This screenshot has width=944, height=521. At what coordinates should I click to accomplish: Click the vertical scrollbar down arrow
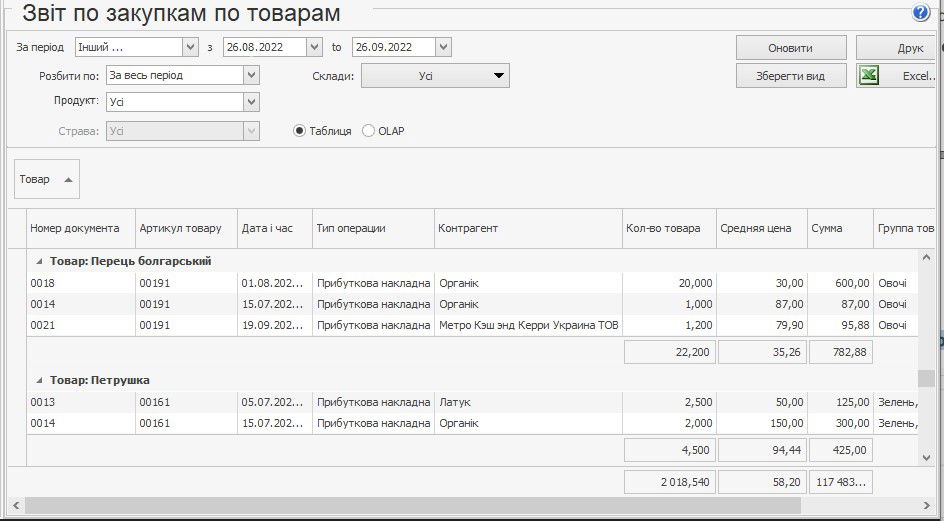[926, 456]
